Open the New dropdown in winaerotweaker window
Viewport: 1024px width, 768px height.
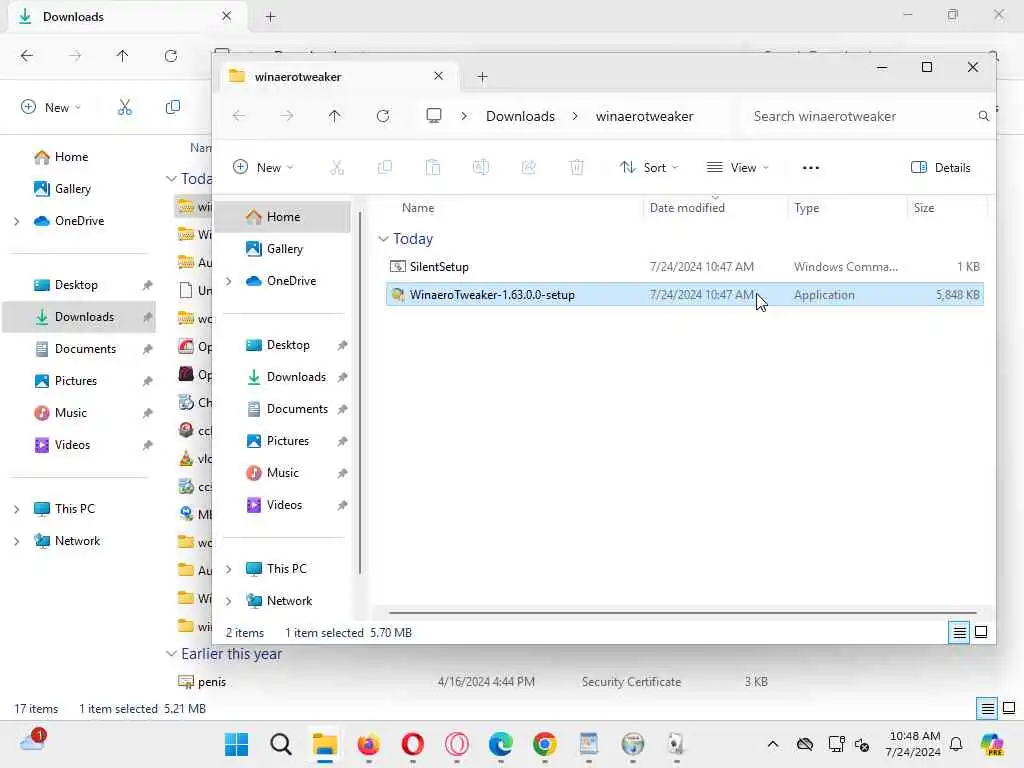(264, 168)
